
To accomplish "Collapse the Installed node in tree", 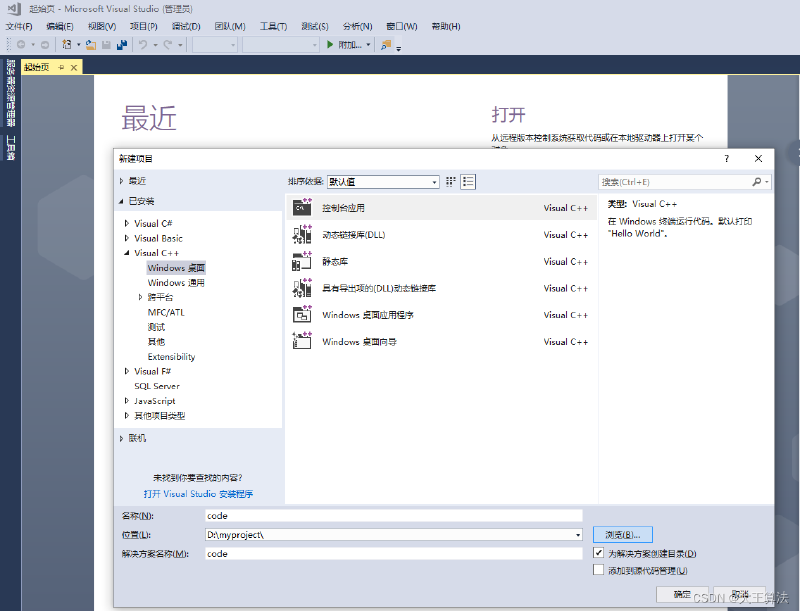I will click(121, 201).
